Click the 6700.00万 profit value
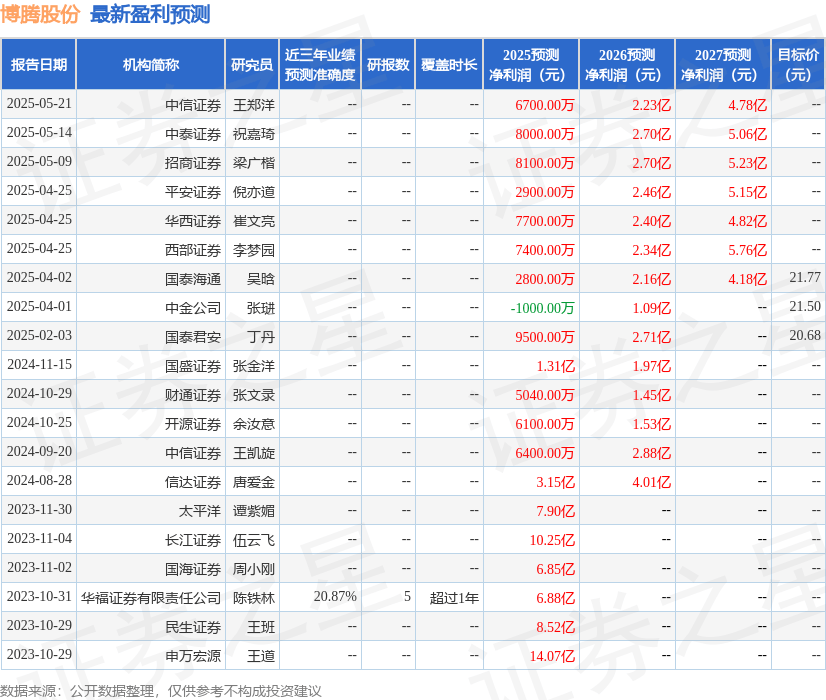Screen dimensions: 826x700 pos(545,105)
